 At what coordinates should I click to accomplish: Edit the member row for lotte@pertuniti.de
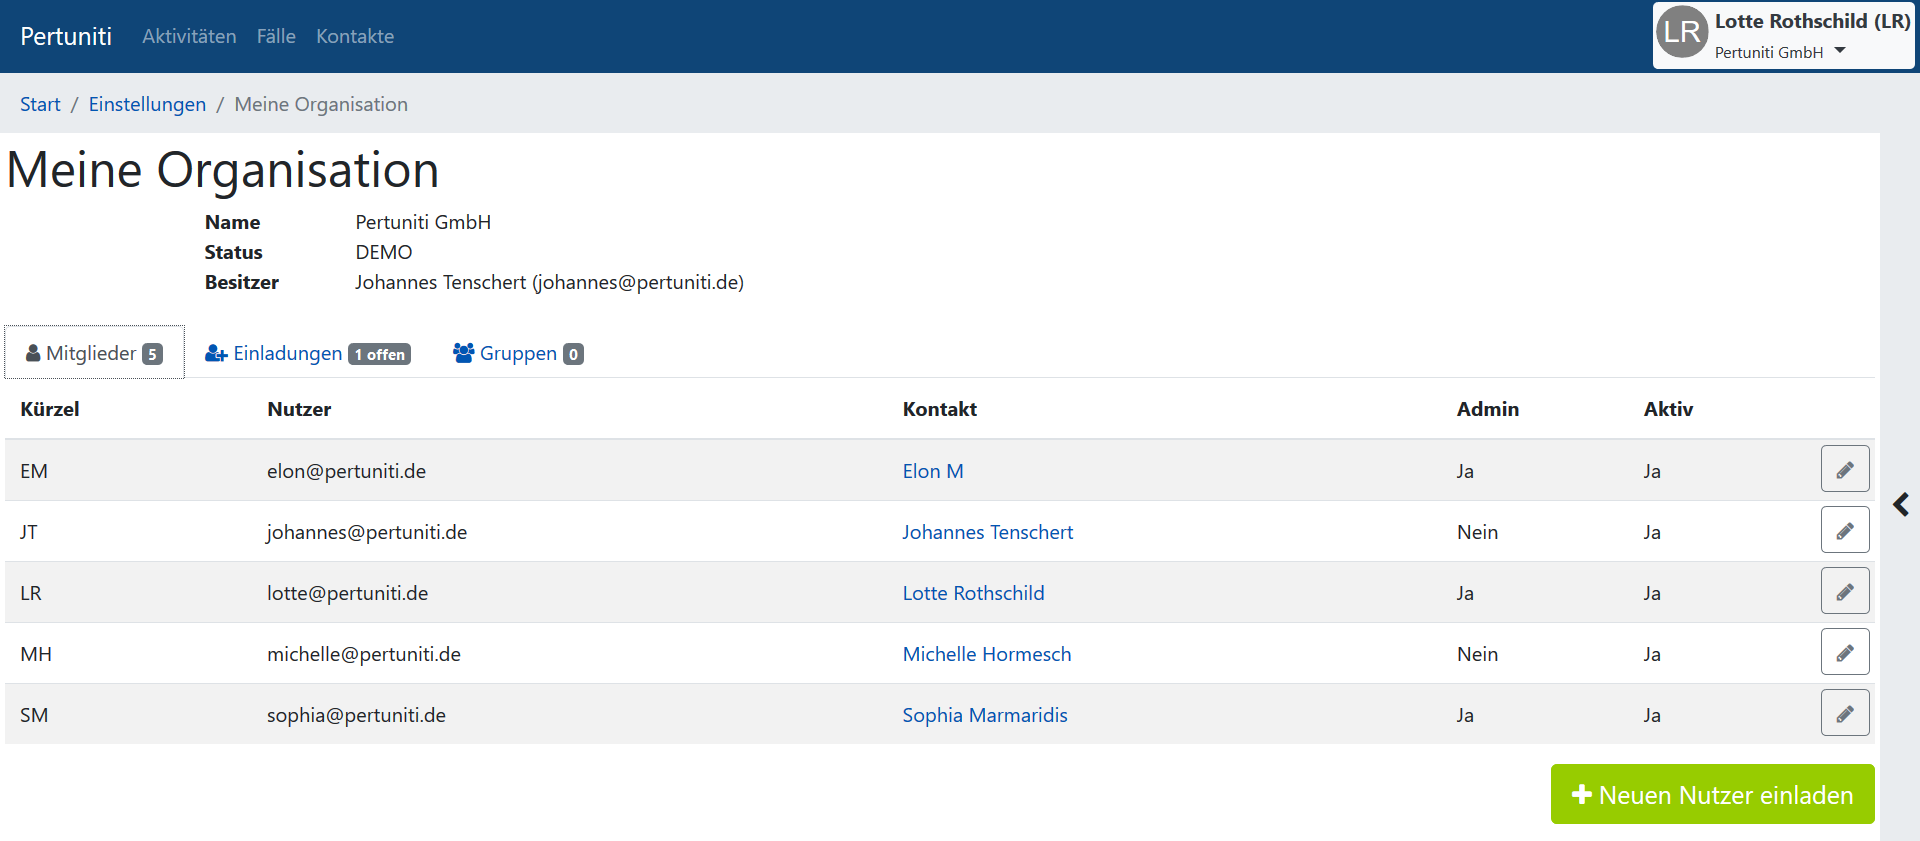1845,591
